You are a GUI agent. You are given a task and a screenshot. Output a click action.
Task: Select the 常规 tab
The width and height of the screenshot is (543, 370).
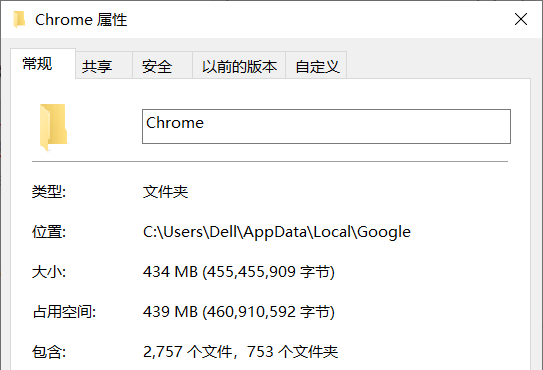43,64
